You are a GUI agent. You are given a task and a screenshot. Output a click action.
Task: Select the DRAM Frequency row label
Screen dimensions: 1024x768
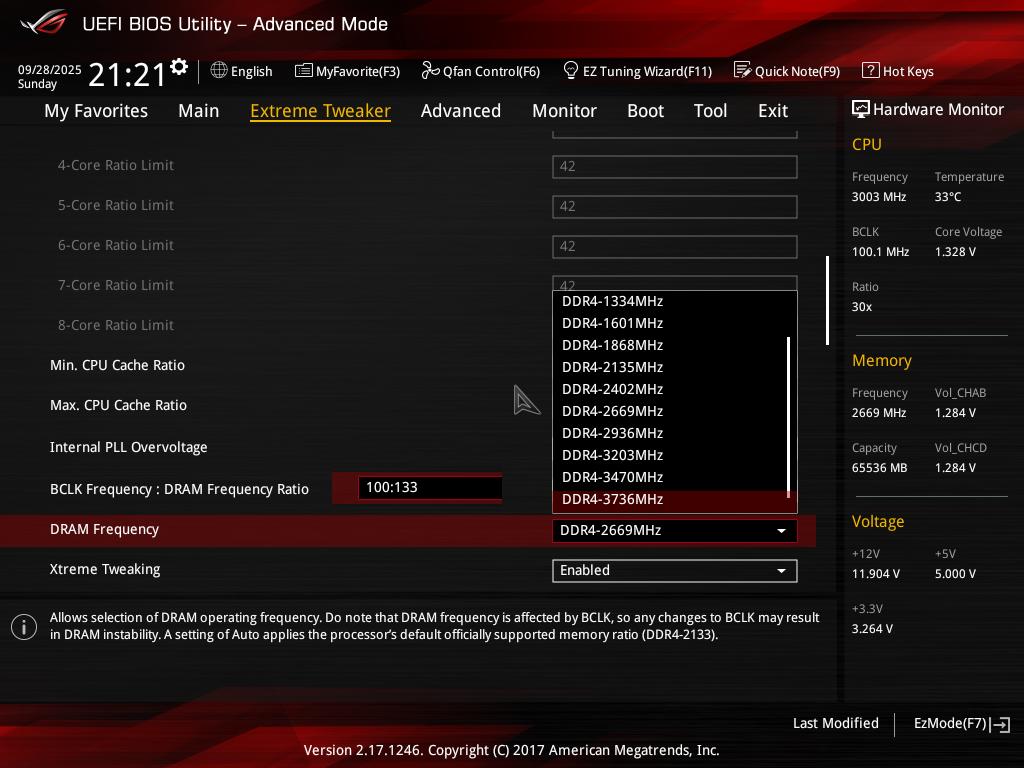coord(104,529)
